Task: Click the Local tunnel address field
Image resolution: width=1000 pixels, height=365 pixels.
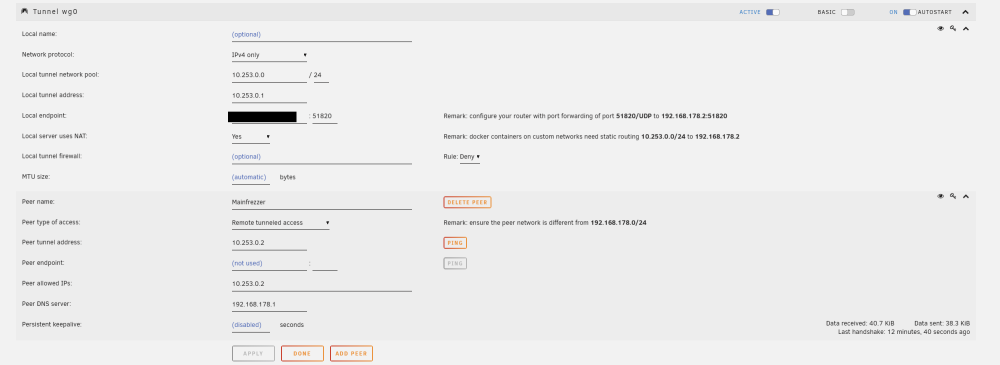Action: [269, 96]
